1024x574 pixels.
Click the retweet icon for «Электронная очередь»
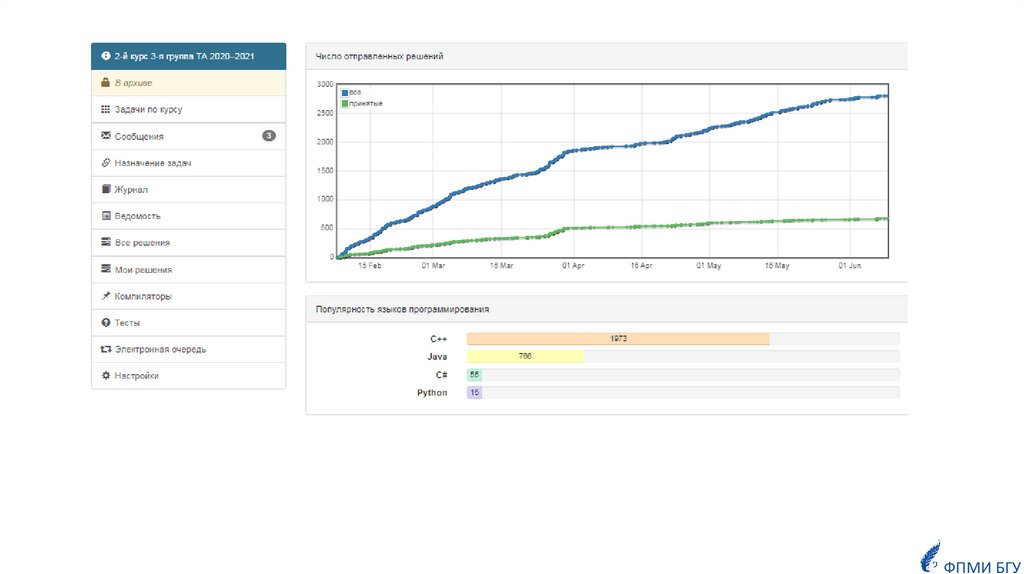pyautogui.click(x=106, y=350)
